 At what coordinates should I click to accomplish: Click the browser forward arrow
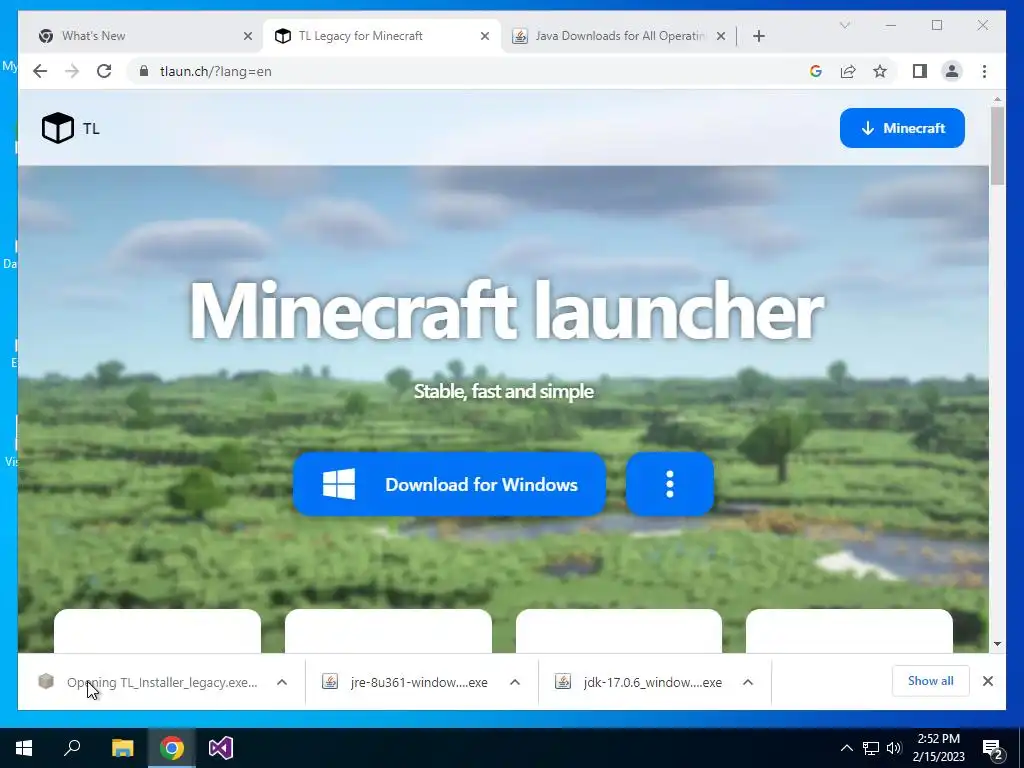pyautogui.click(x=72, y=71)
